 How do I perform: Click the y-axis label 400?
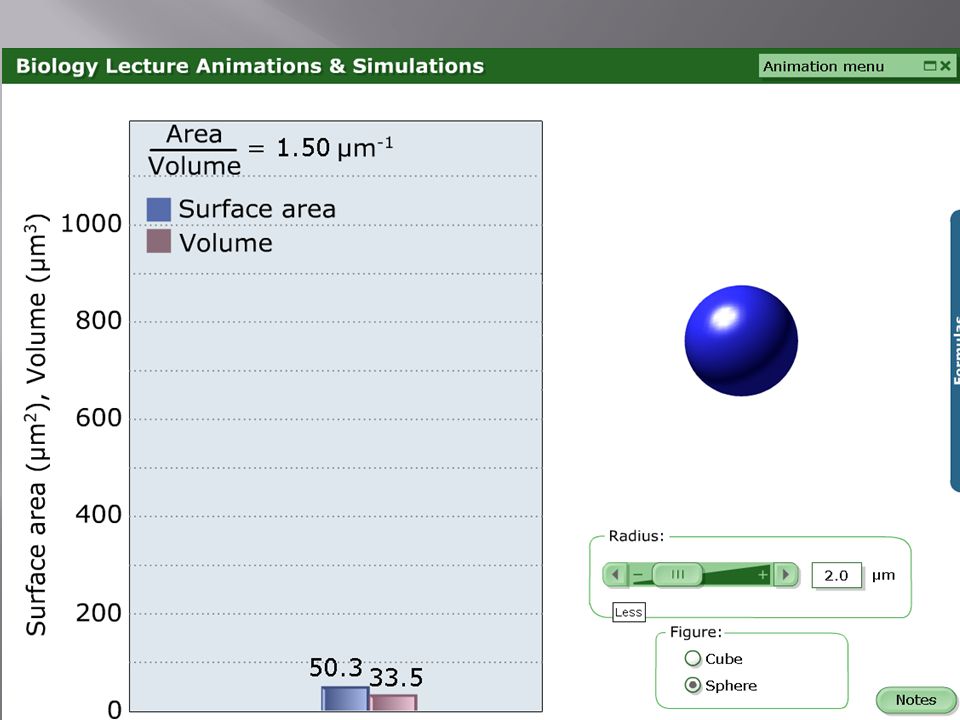click(x=99, y=514)
